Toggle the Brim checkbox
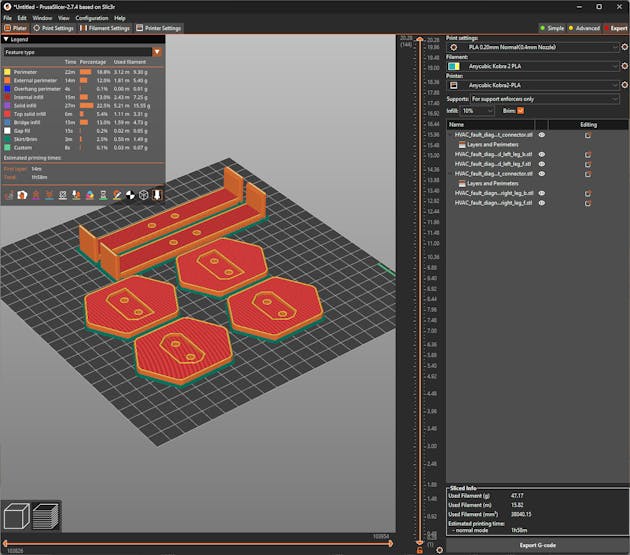Screen dimensions: 630x555 520,110
